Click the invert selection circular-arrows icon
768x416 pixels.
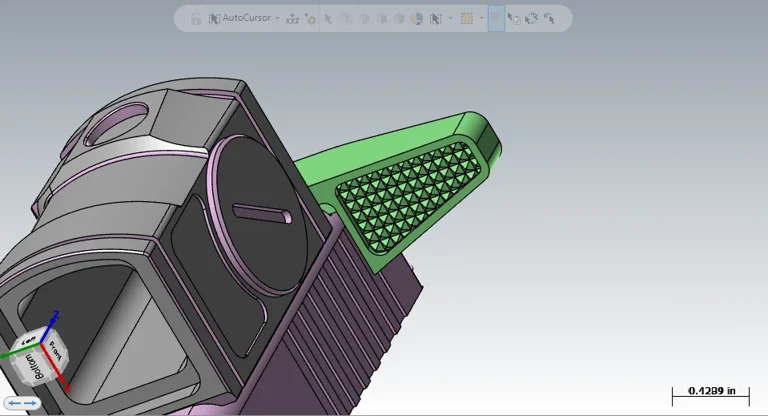[531, 18]
